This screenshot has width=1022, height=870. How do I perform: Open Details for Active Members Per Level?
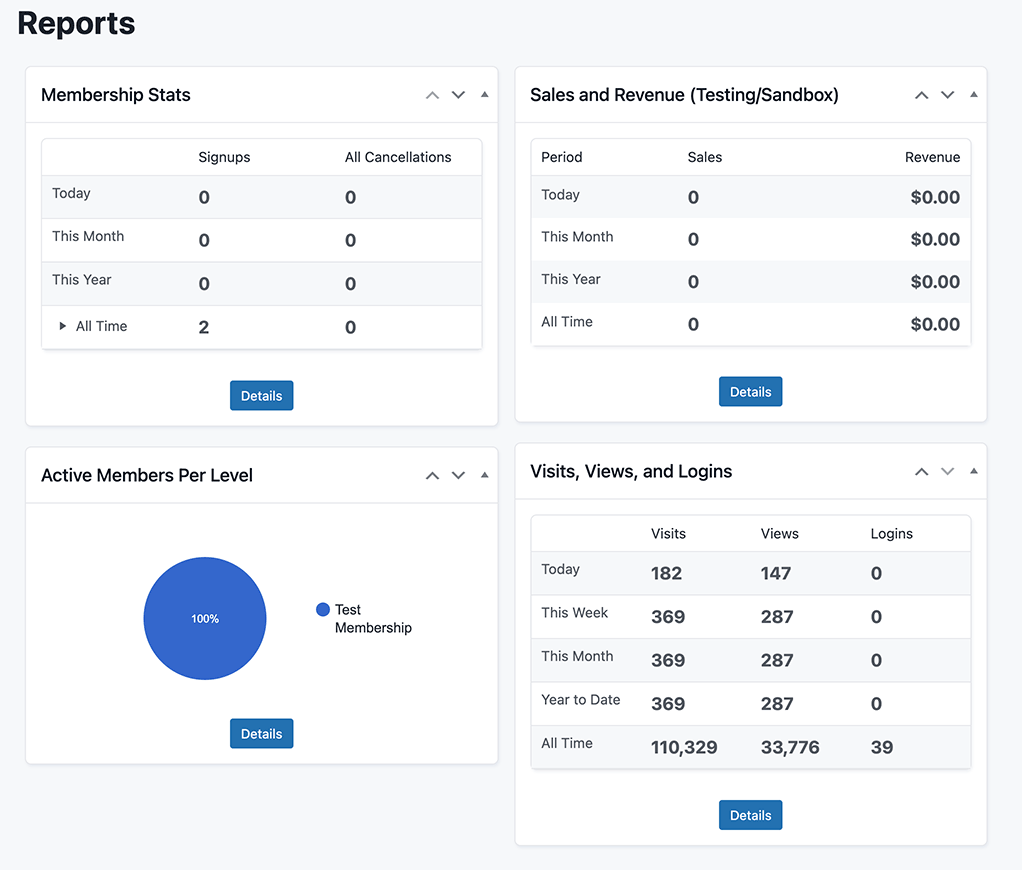point(261,733)
